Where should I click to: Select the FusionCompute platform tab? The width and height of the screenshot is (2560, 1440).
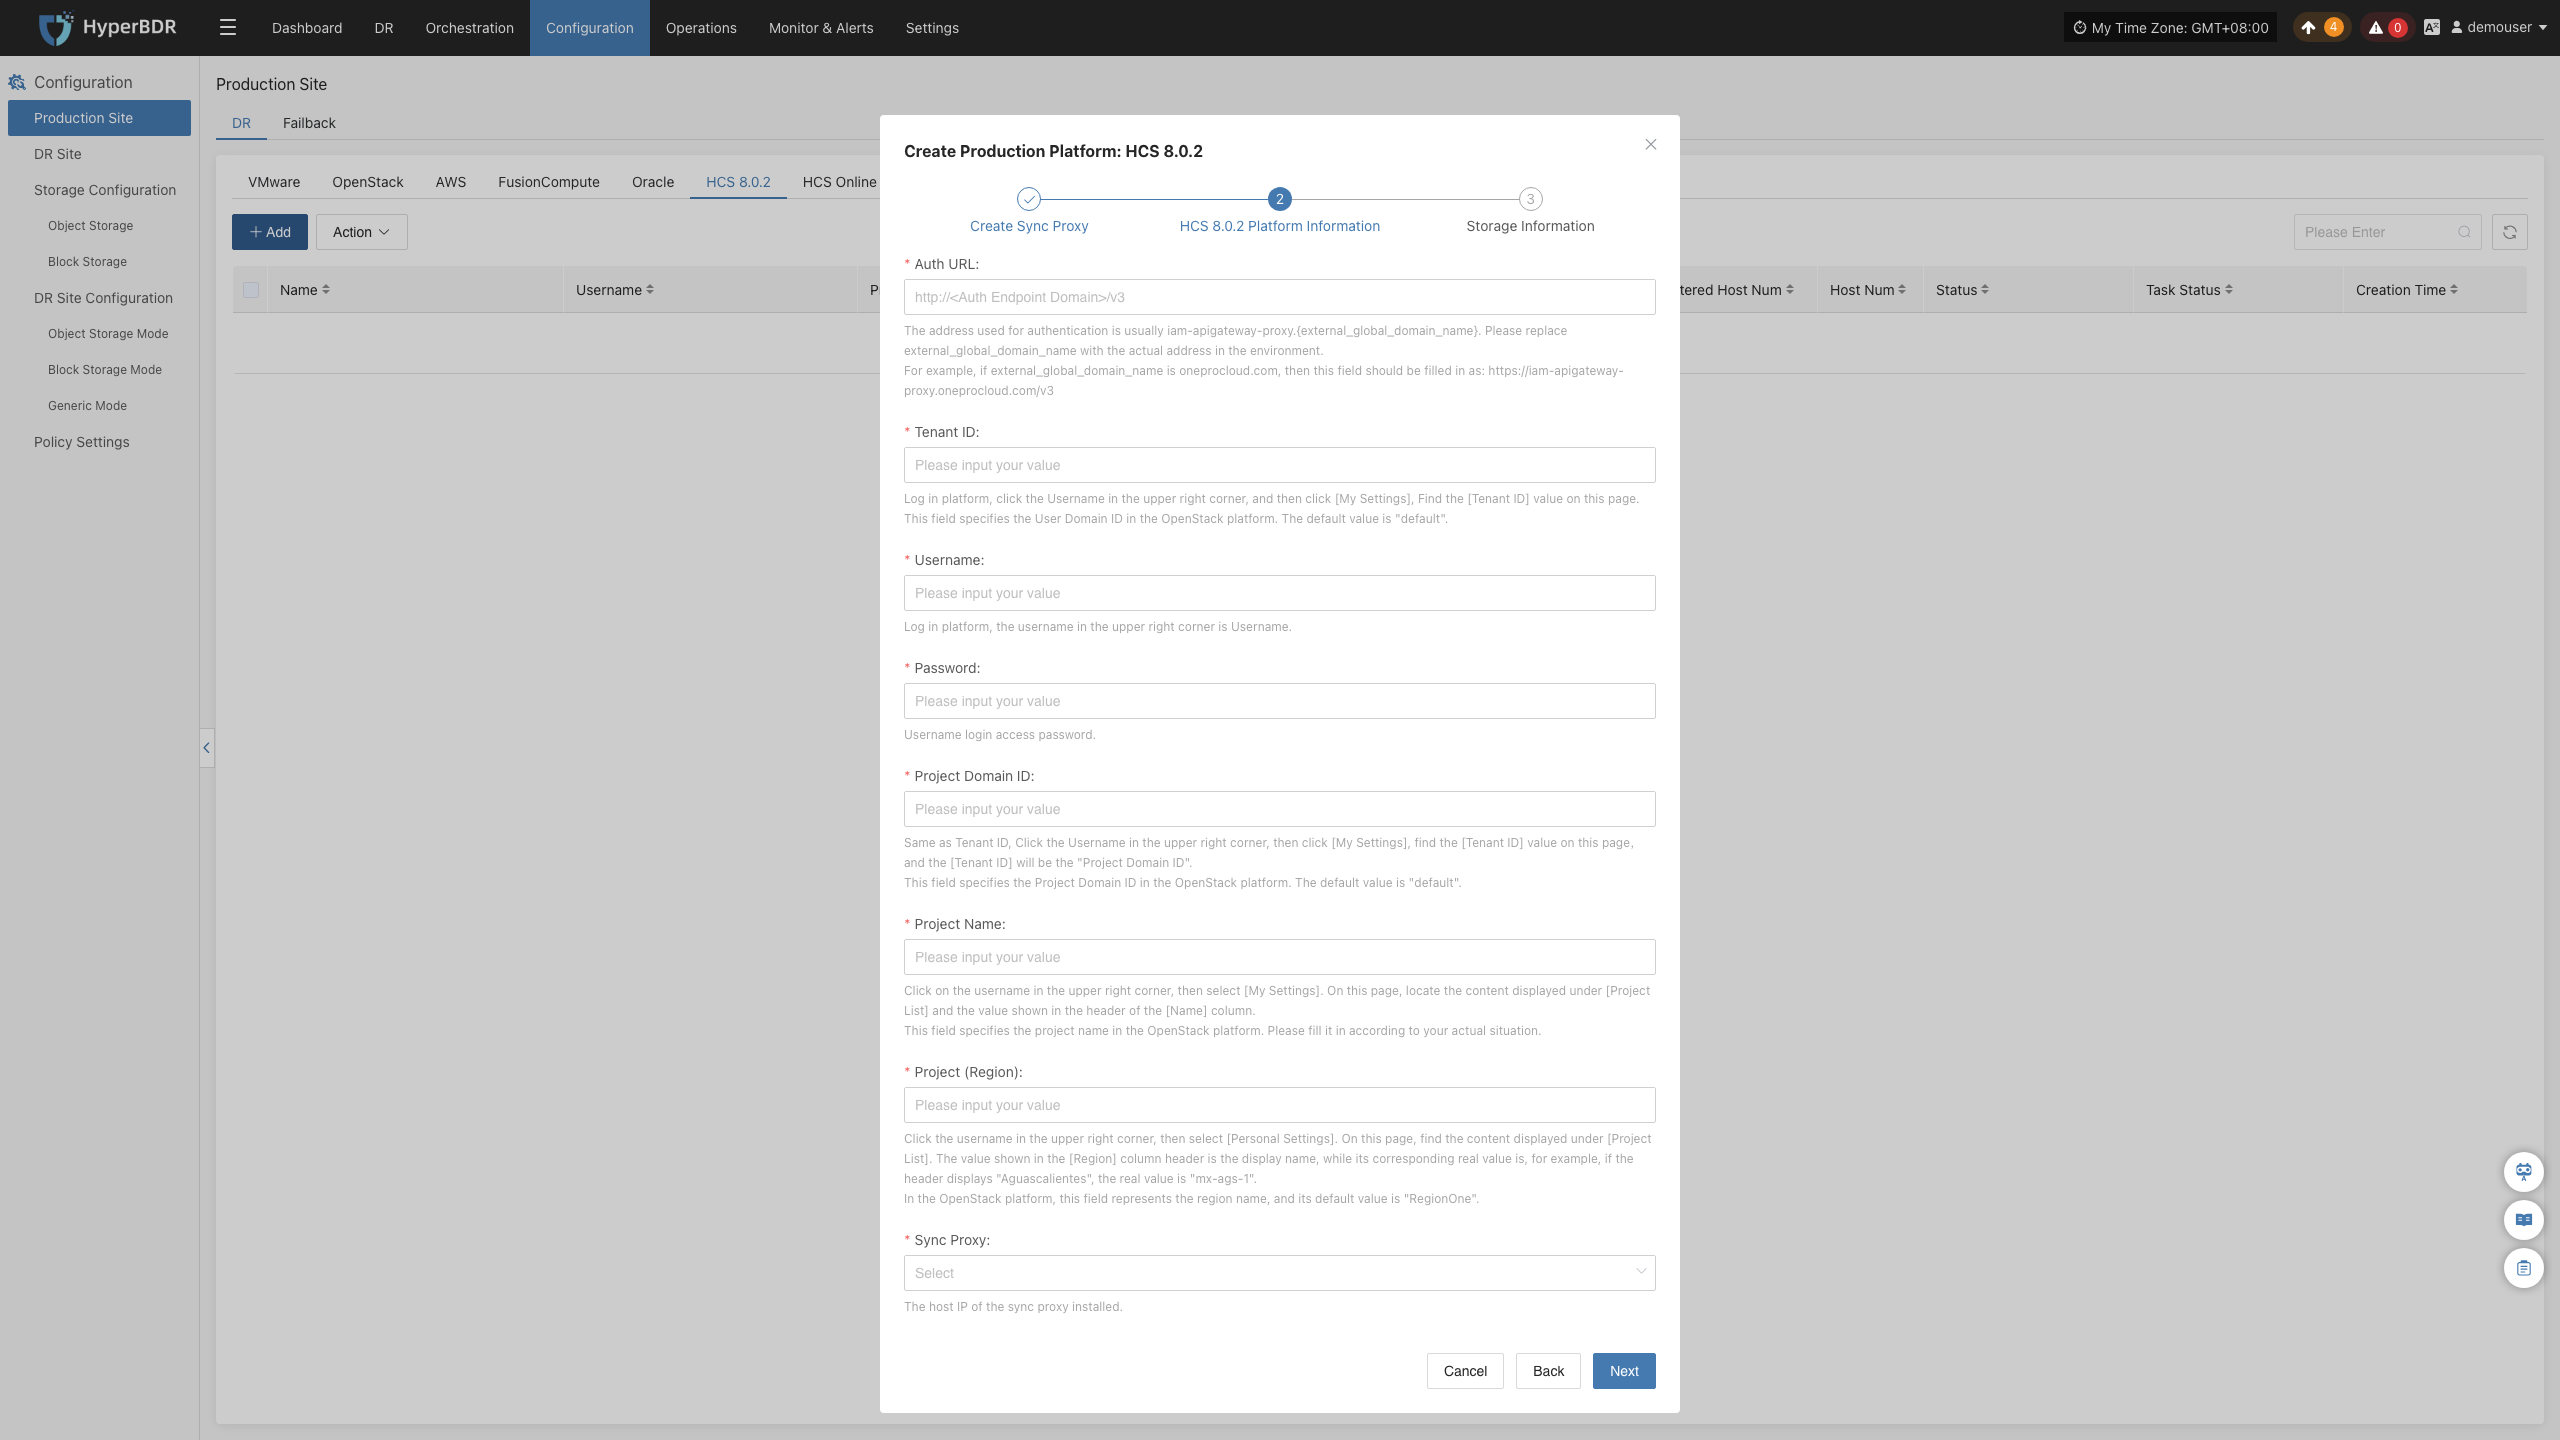tap(549, 182)
